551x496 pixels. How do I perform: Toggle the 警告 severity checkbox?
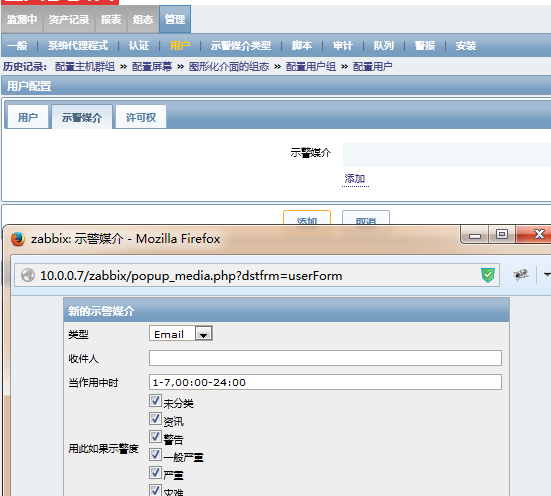pyautogui.click(x=155, y=437)
